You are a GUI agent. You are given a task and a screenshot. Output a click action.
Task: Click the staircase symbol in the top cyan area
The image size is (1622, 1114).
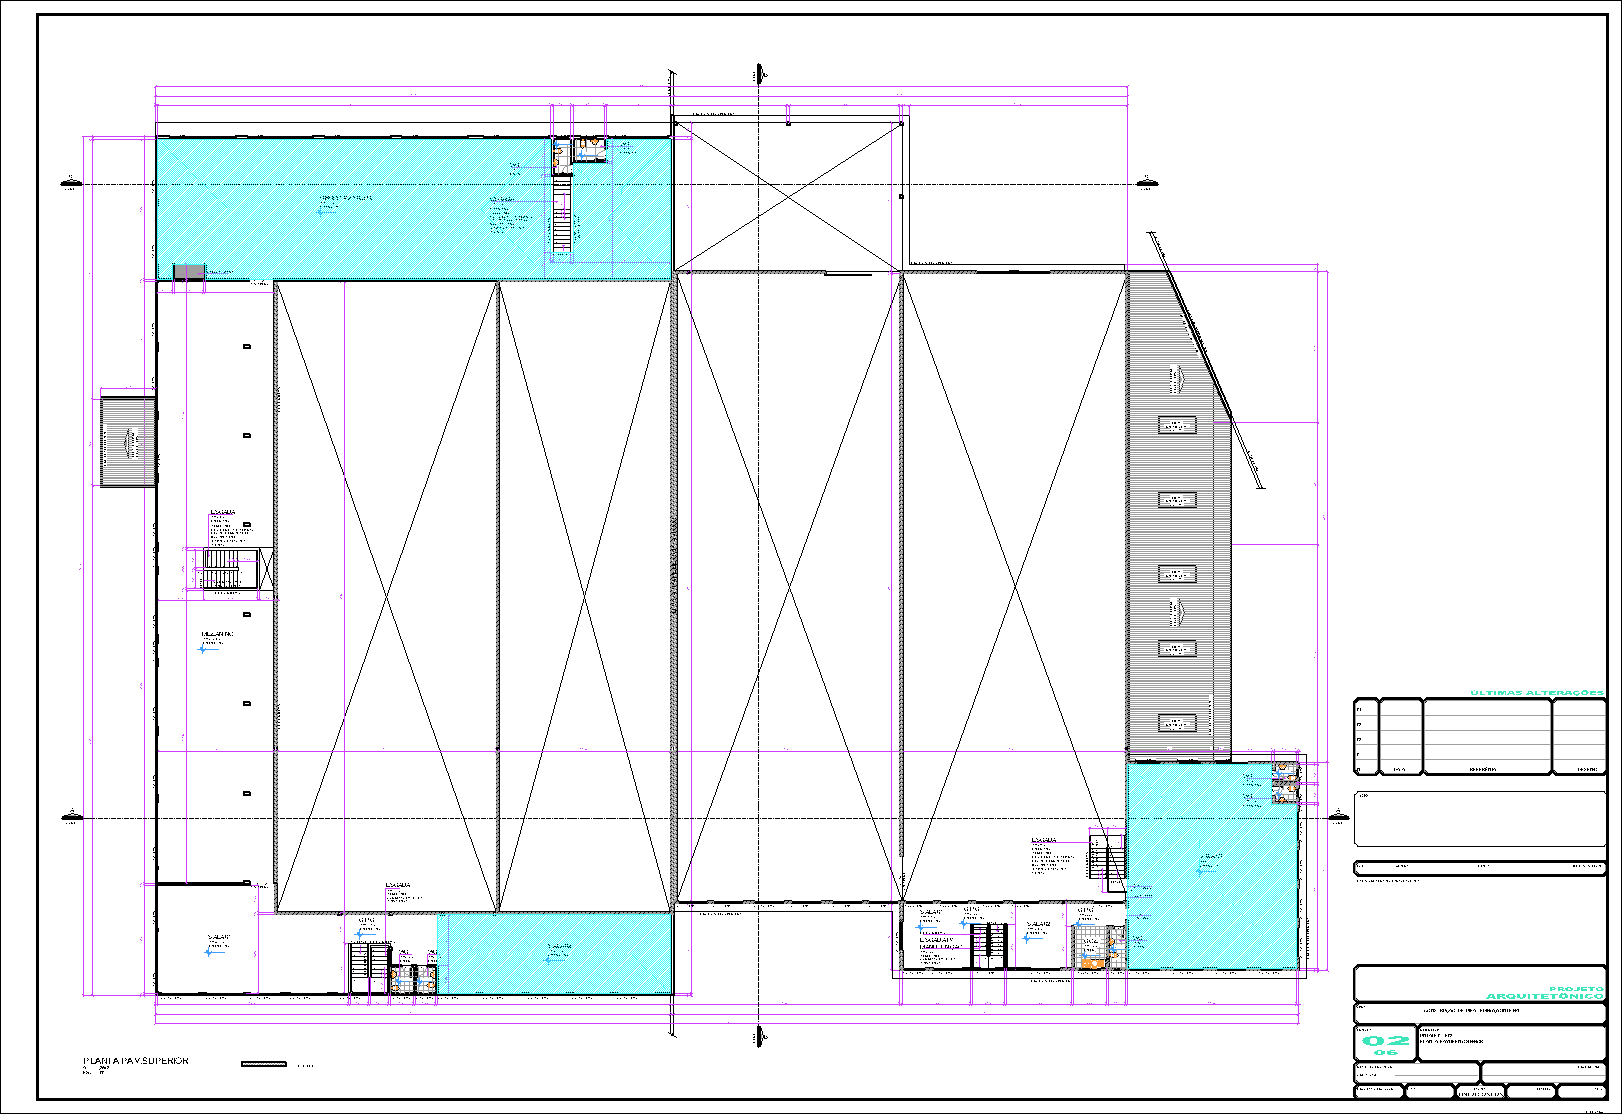tap(562, 216)
